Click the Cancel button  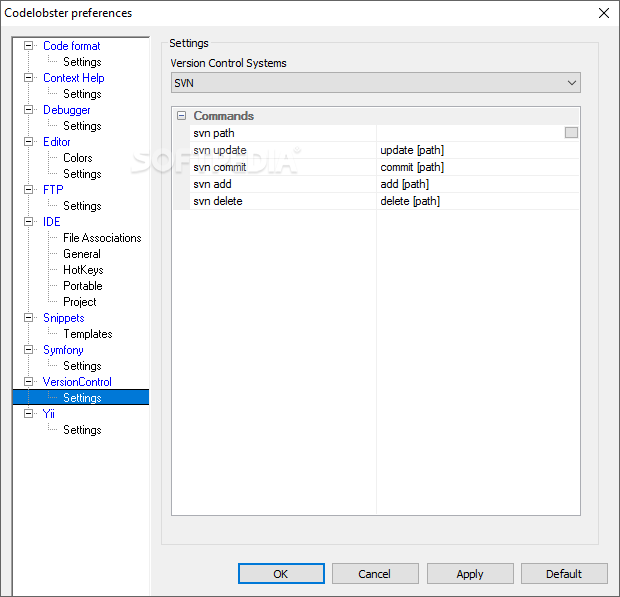(375, 574)
